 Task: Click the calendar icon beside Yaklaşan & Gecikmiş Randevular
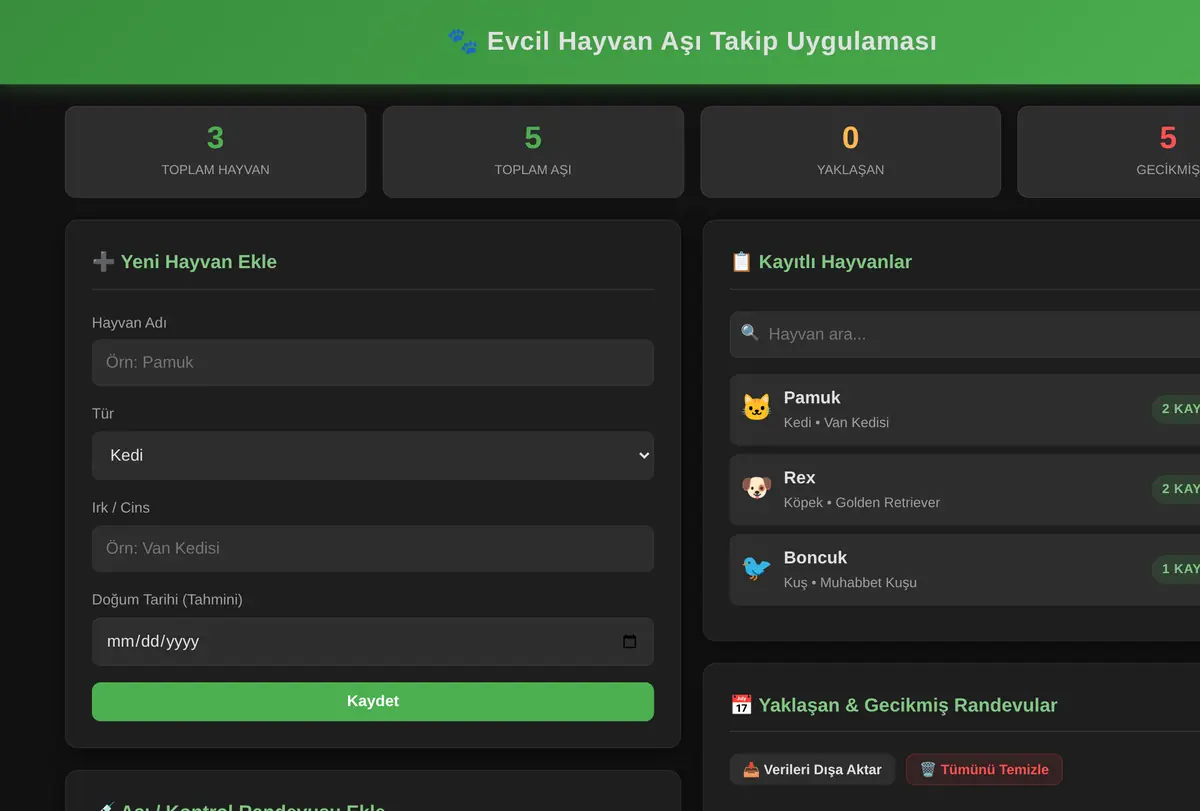coord(741,705)
